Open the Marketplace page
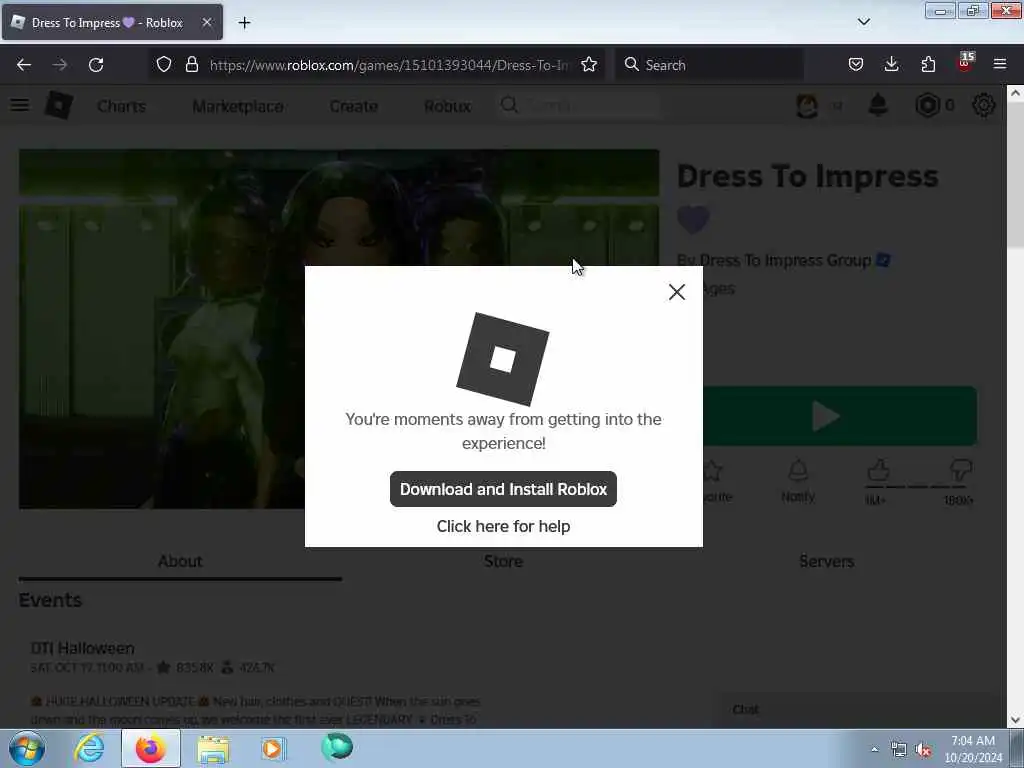 (x=238, y=106)
